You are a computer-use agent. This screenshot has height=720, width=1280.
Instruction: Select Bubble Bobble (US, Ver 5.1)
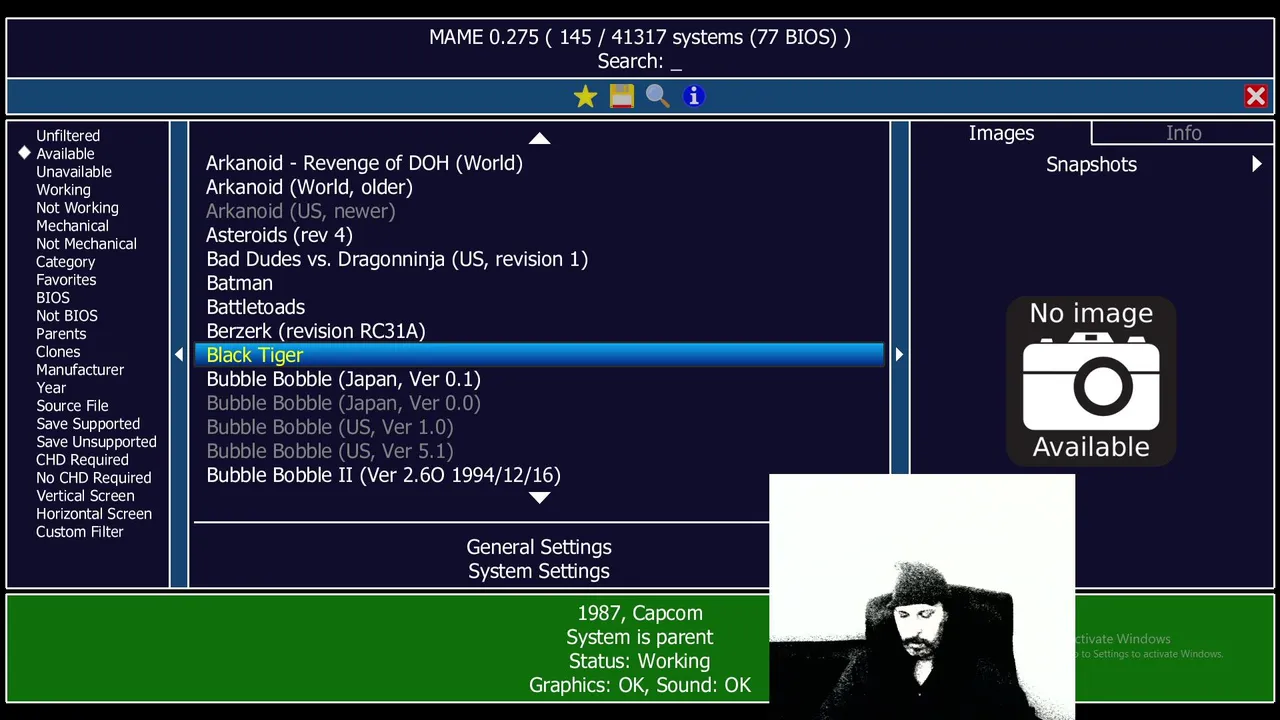pyautogui.click(x=539, y=451)
